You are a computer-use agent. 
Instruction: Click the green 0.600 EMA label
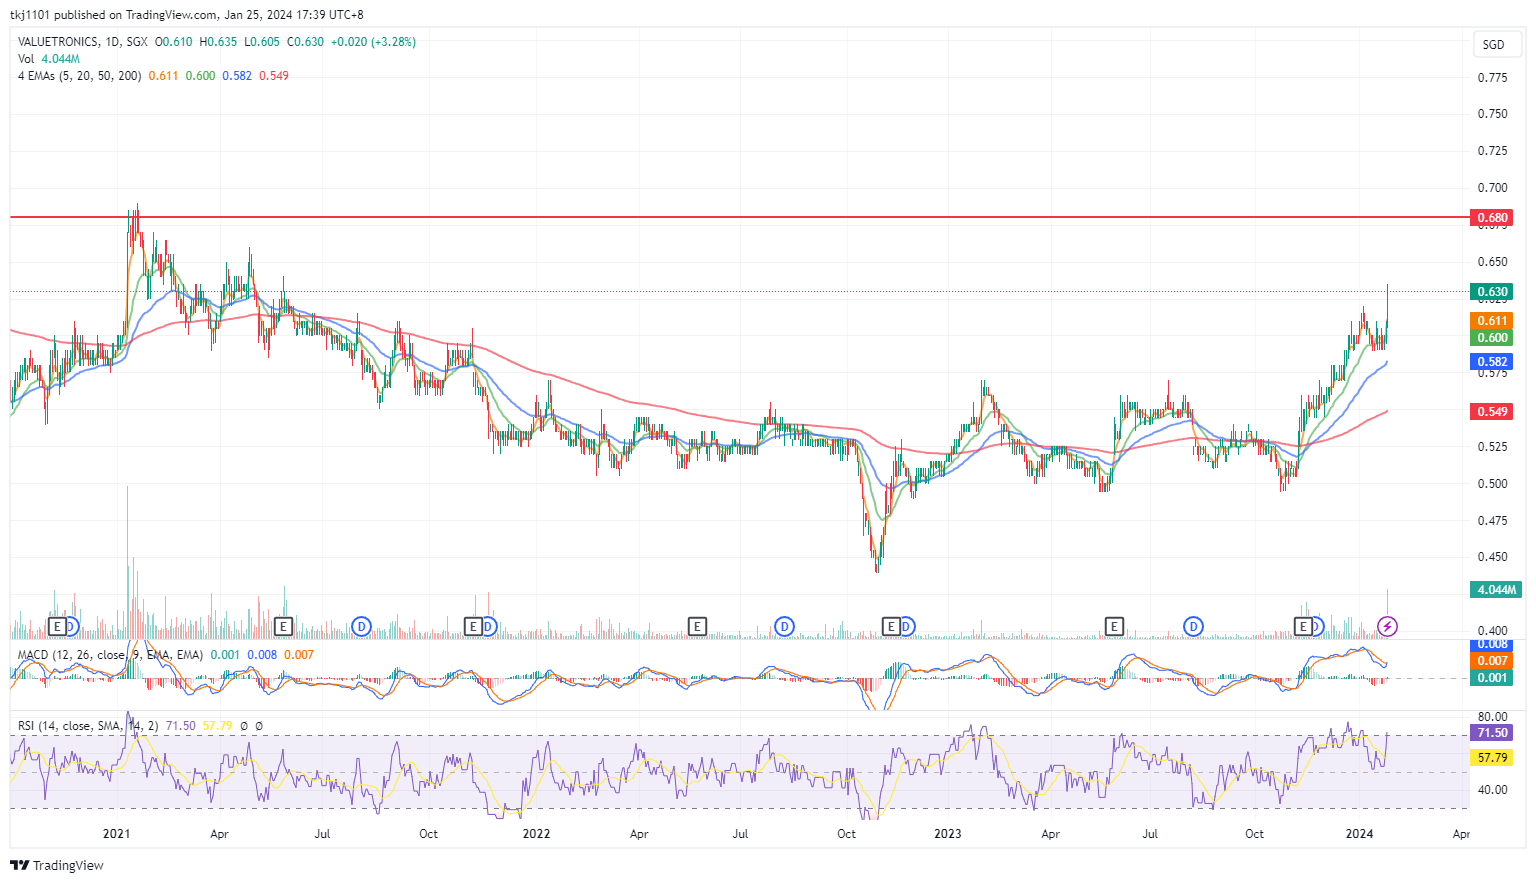click(1493, 338)
